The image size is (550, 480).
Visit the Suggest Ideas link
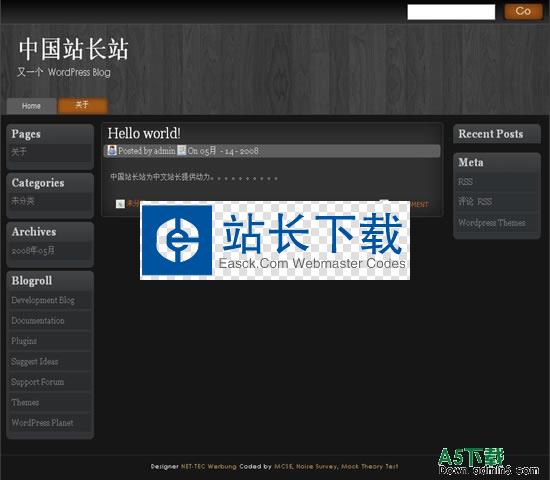(35, 361)
